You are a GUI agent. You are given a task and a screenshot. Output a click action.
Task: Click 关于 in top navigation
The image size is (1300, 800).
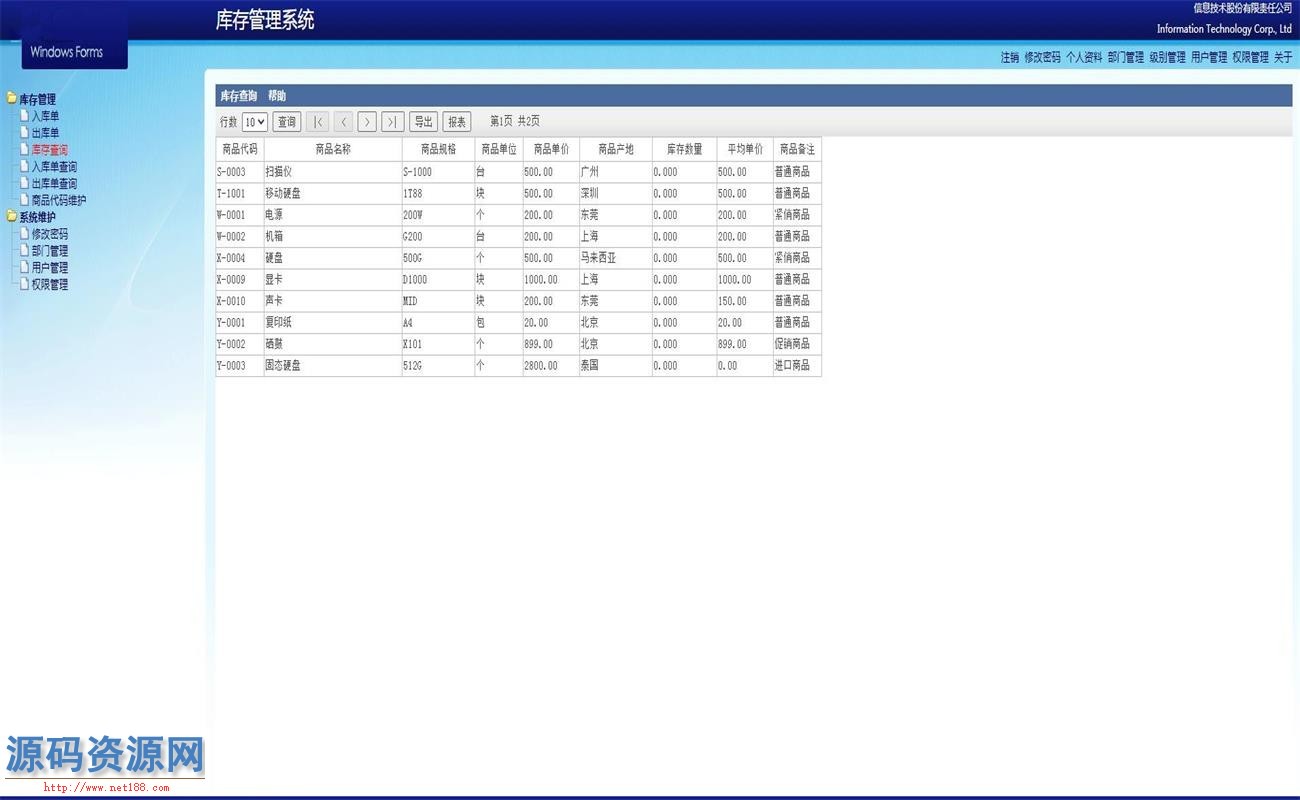(1283, 58)
